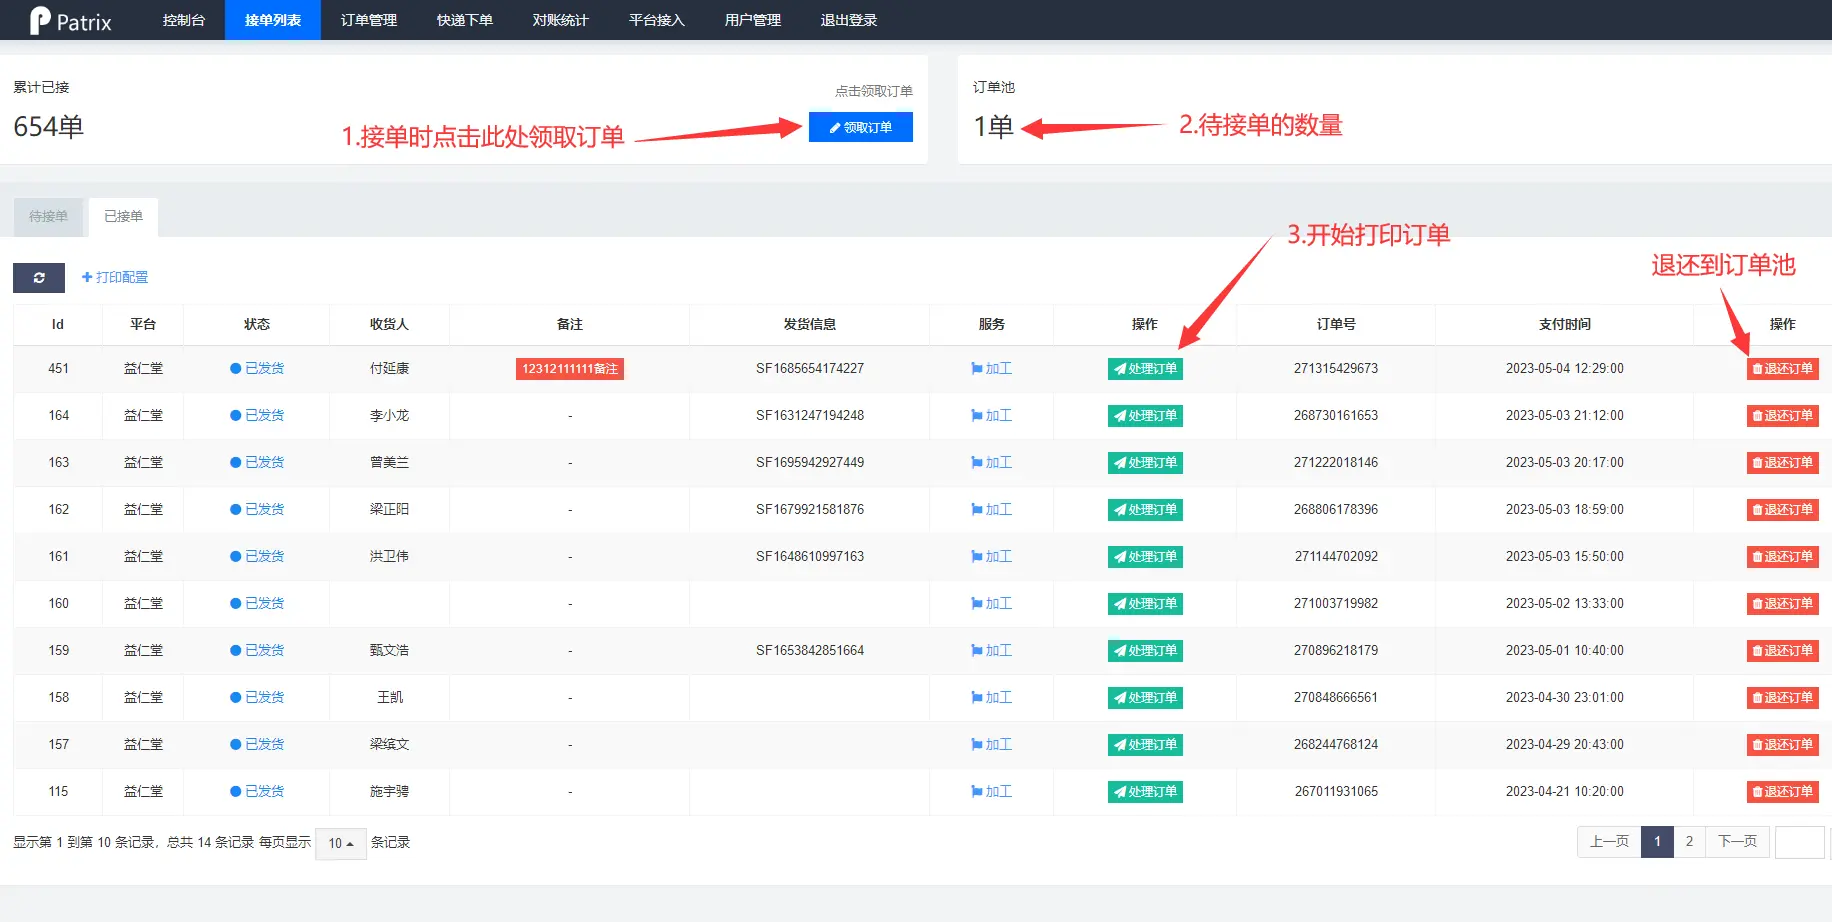Open the records-per-page dropdown showing 10
Screen dimensions: 1832x922
pyautogui.click(x=341, y=843)
